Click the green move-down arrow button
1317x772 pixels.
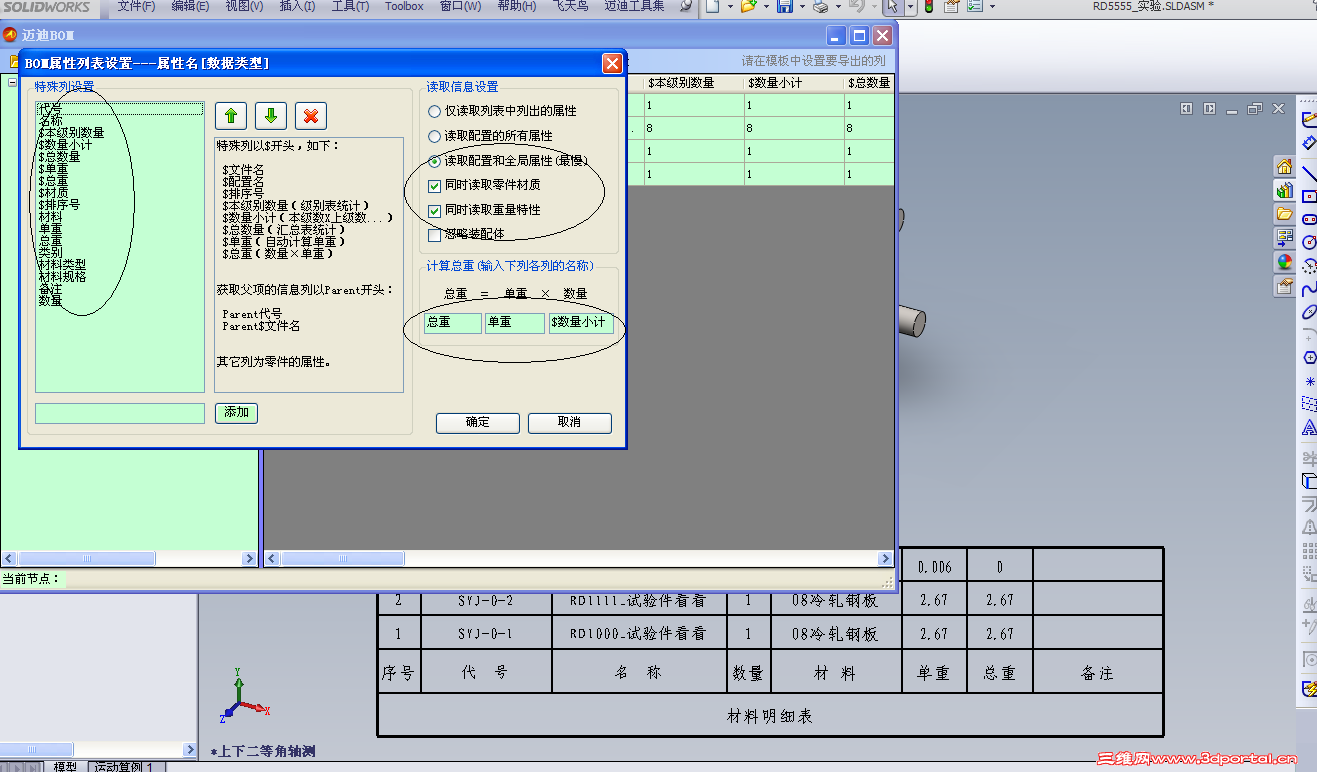(x=270, y=115)
